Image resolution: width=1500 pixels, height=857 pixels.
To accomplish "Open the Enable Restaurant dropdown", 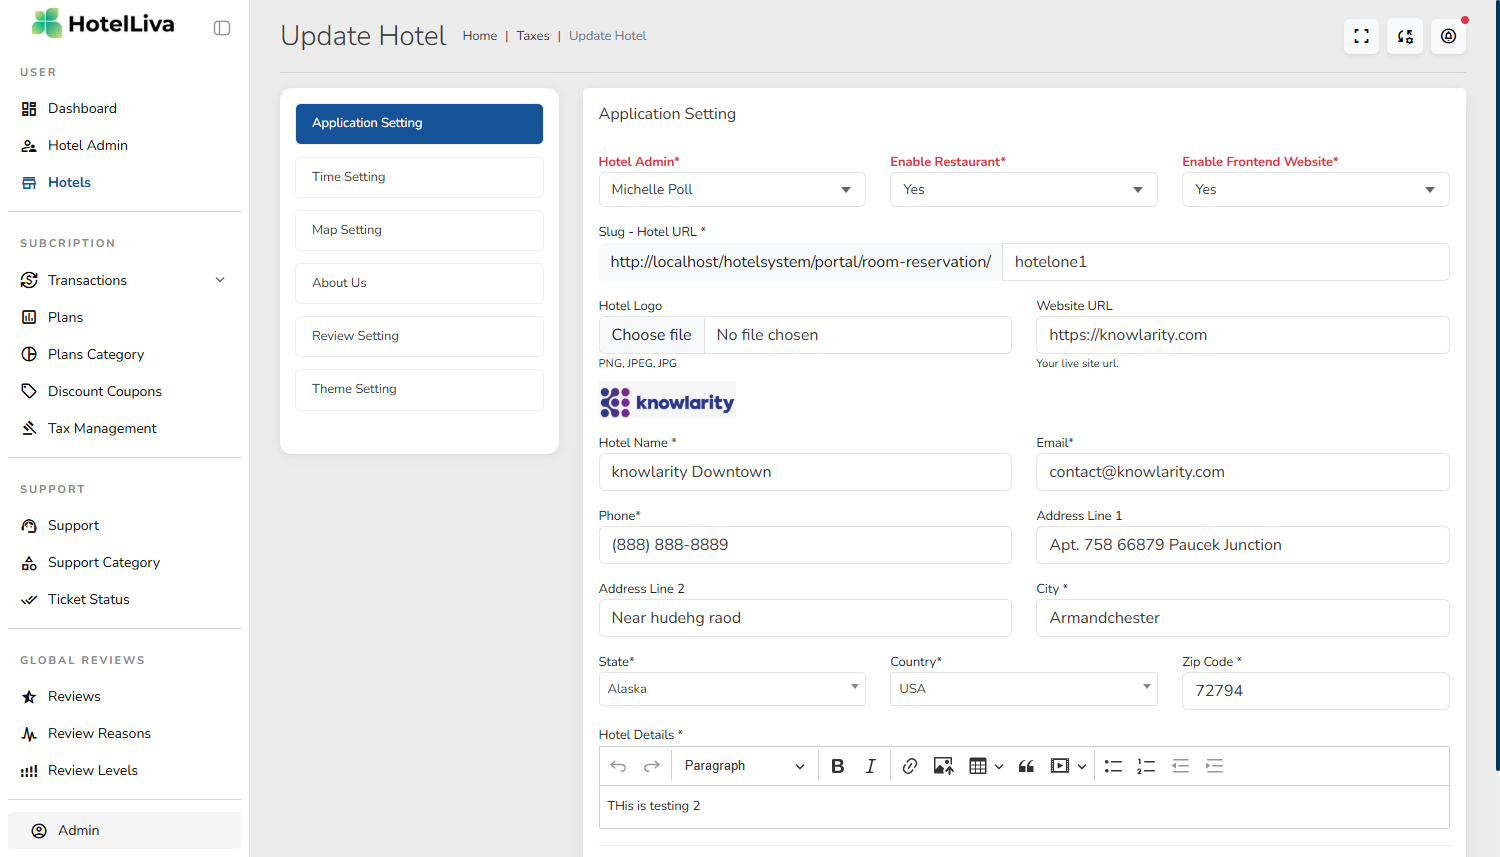I will tap(1023, 190).
